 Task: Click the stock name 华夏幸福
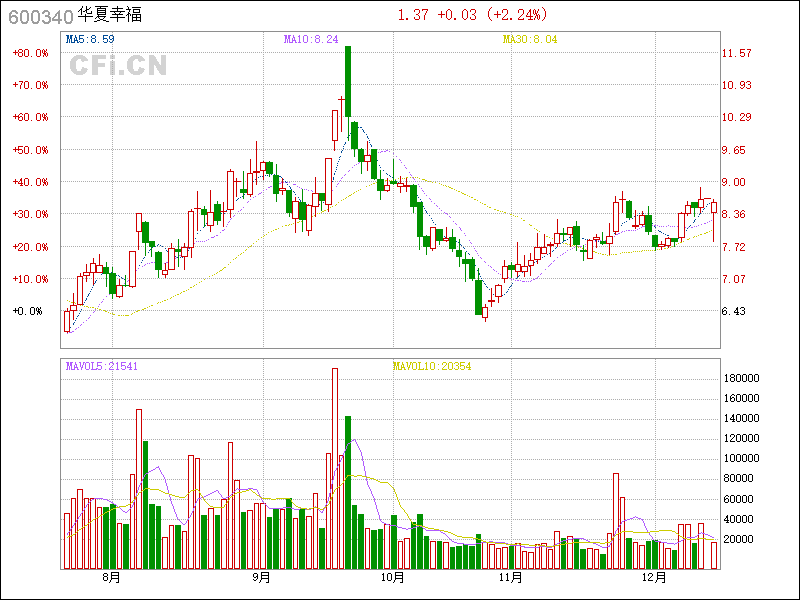111,16
